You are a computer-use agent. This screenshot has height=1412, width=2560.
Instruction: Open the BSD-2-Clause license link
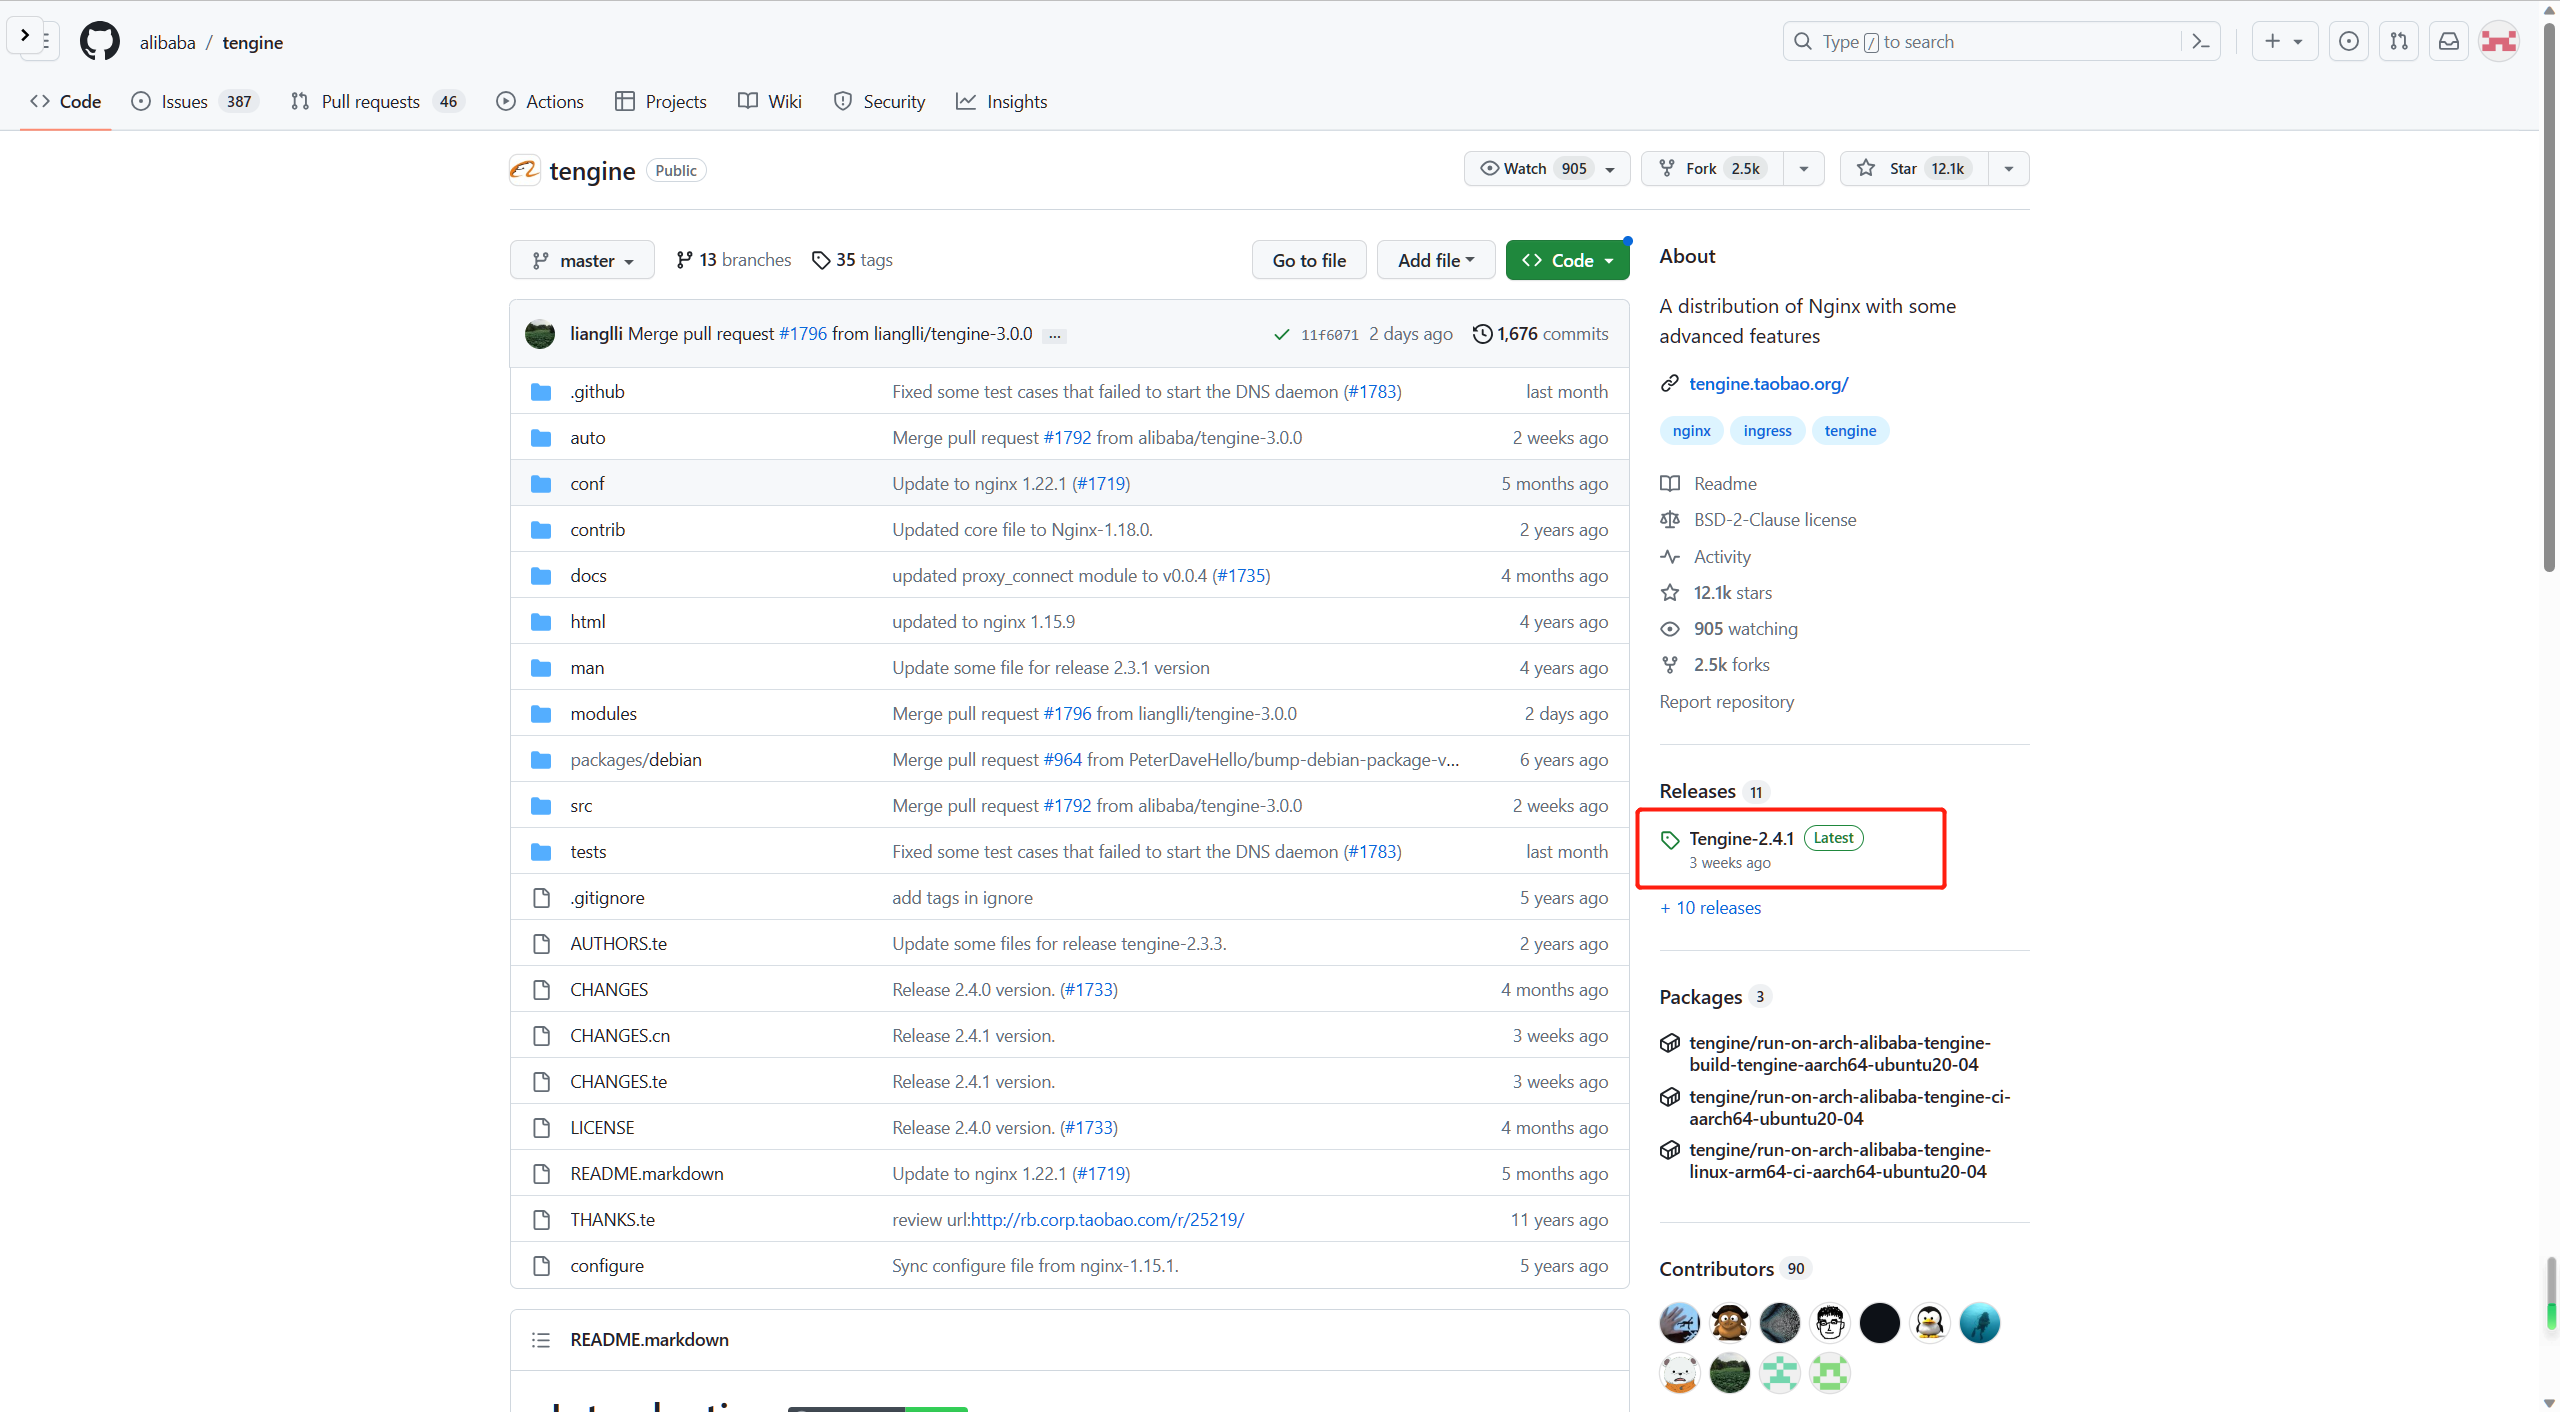pyautogui.click(x=1775, y=520)
